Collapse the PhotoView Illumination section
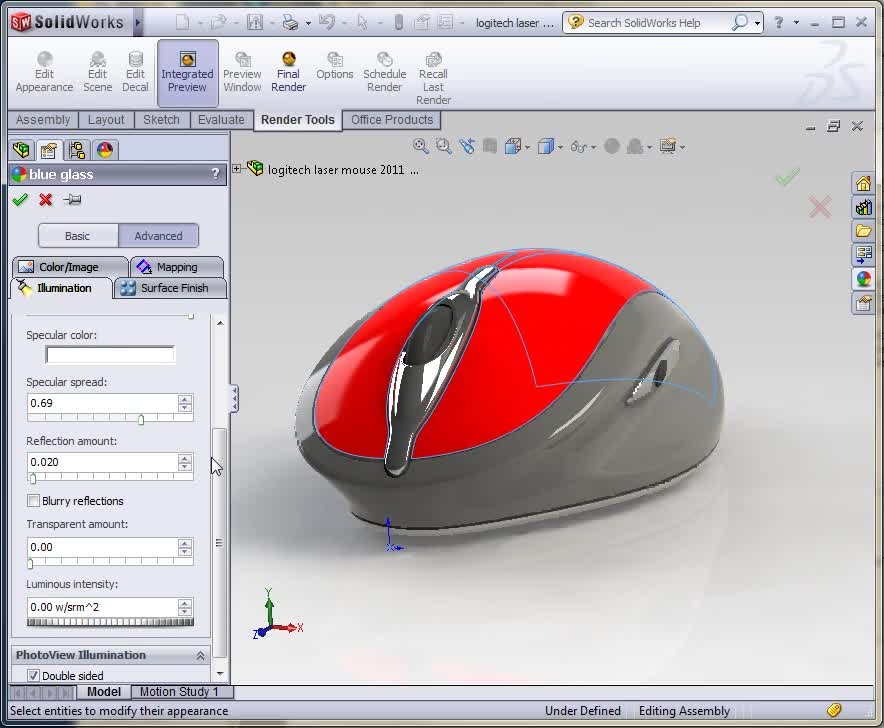 point(200,655)
